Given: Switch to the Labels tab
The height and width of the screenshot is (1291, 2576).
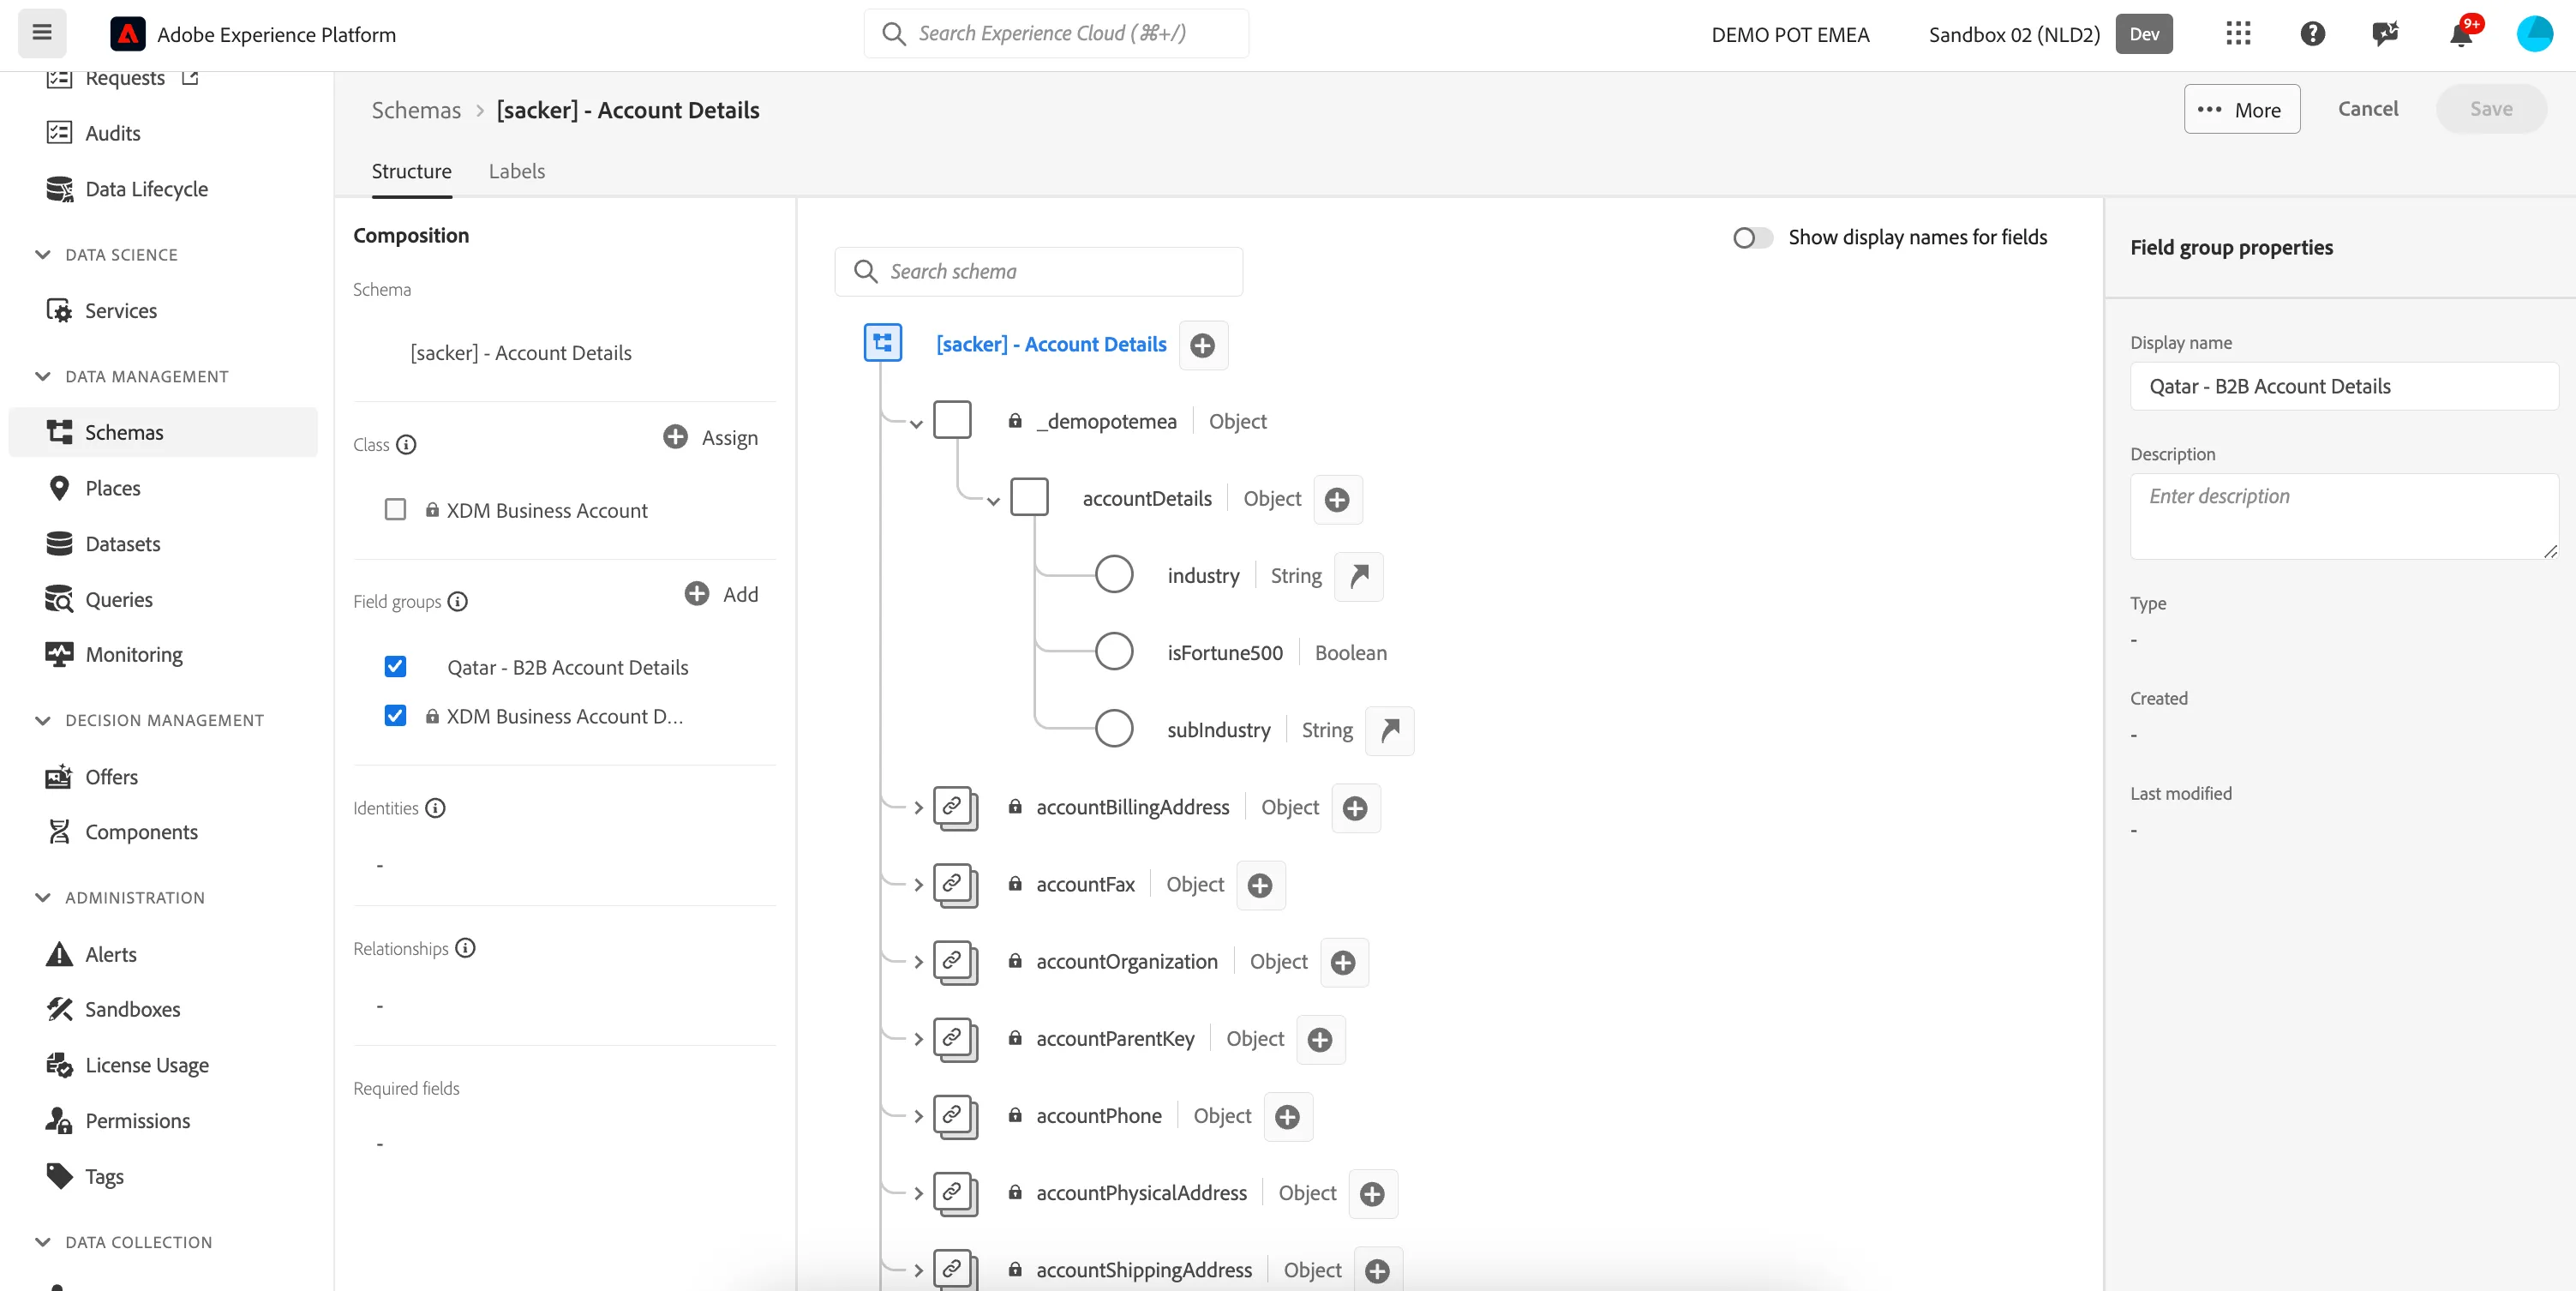Looking at the screenshot, I should [517, 171].
